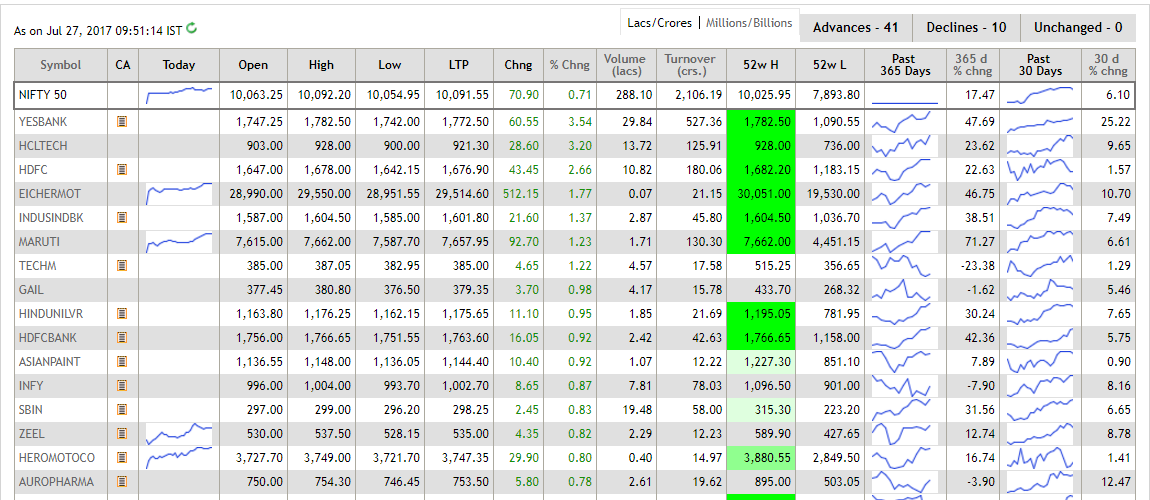Select HEROMOTOCO 52w high cell 3,880.55
Image resolution: width=1150 pixels, height=500 pixels.
pyautogui.click(x=760, y=457)
